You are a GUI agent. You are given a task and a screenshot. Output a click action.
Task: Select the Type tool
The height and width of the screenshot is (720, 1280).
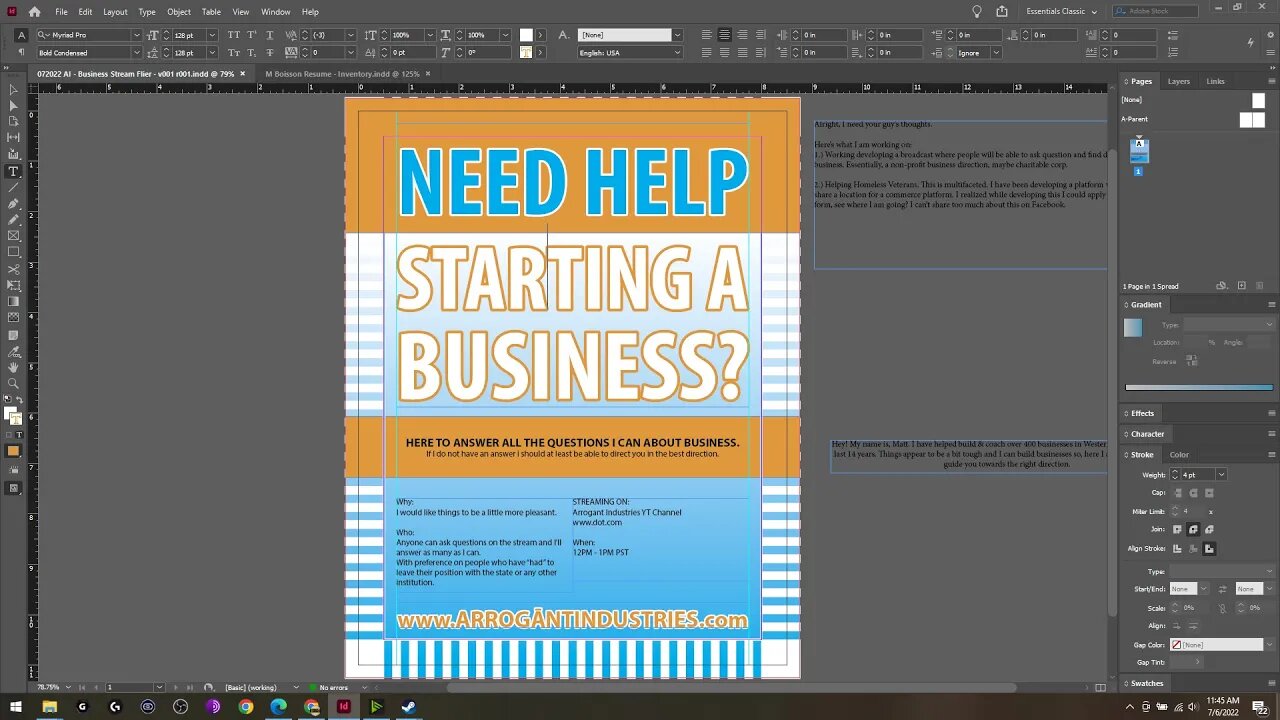(13, 171)
